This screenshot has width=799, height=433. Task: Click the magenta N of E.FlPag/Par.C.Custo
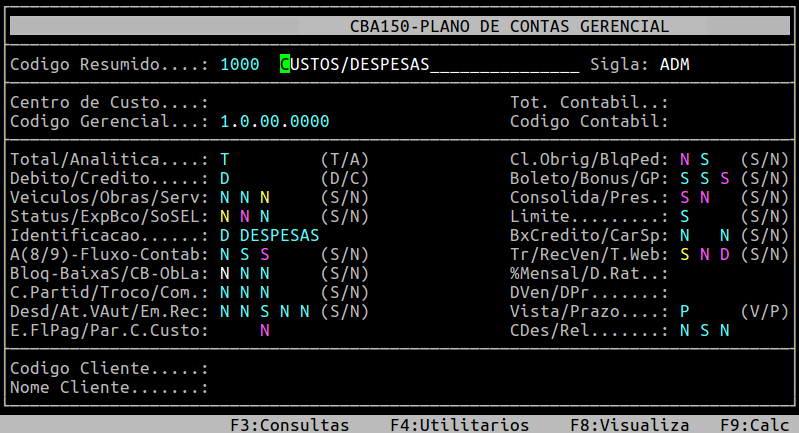click(265, 330)
